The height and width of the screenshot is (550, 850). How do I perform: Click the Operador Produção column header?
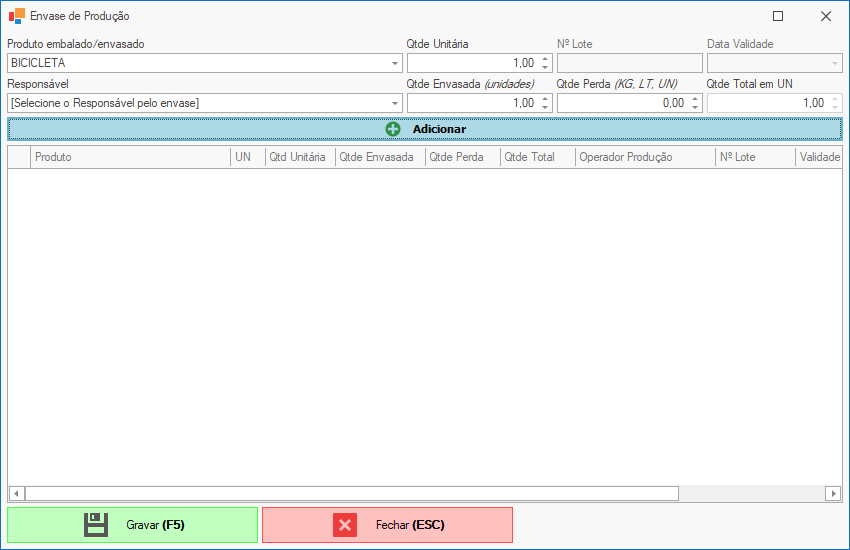(645, 157)
